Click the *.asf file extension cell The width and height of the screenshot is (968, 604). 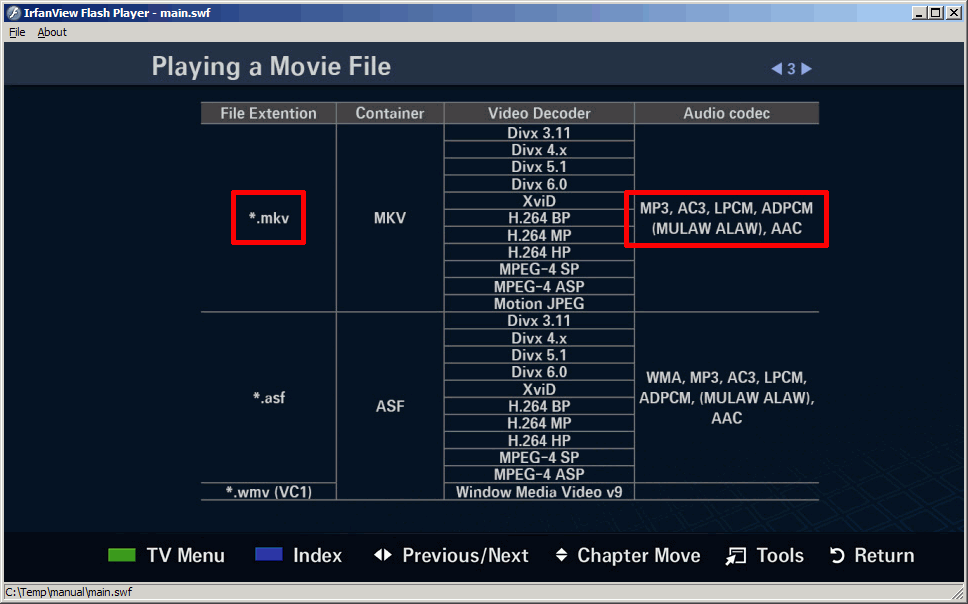pyautogui.click(x=269, y=397)
